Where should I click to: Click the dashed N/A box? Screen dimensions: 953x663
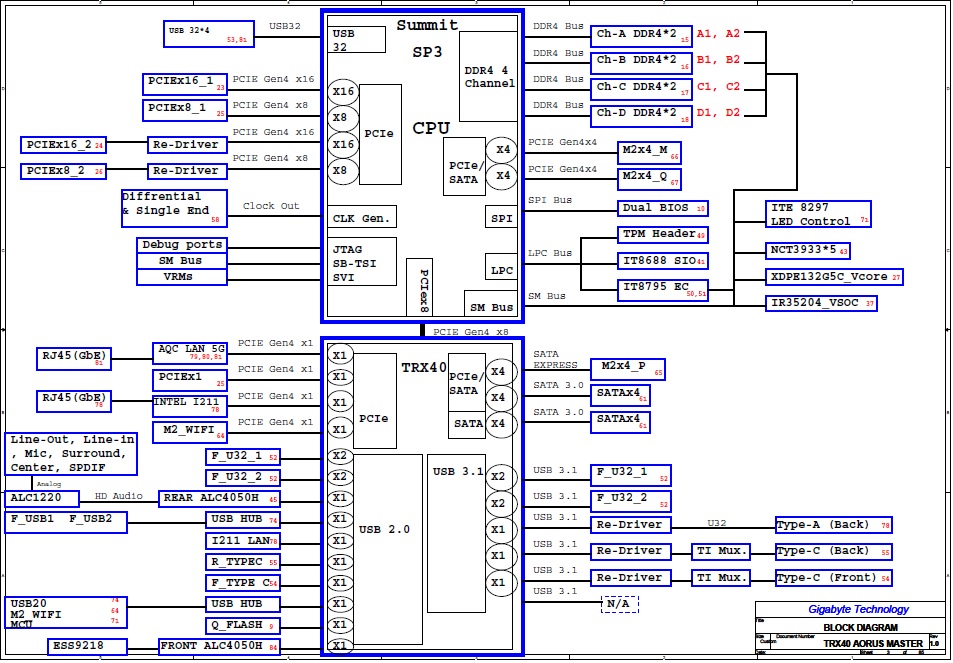(x=619, y=604)
